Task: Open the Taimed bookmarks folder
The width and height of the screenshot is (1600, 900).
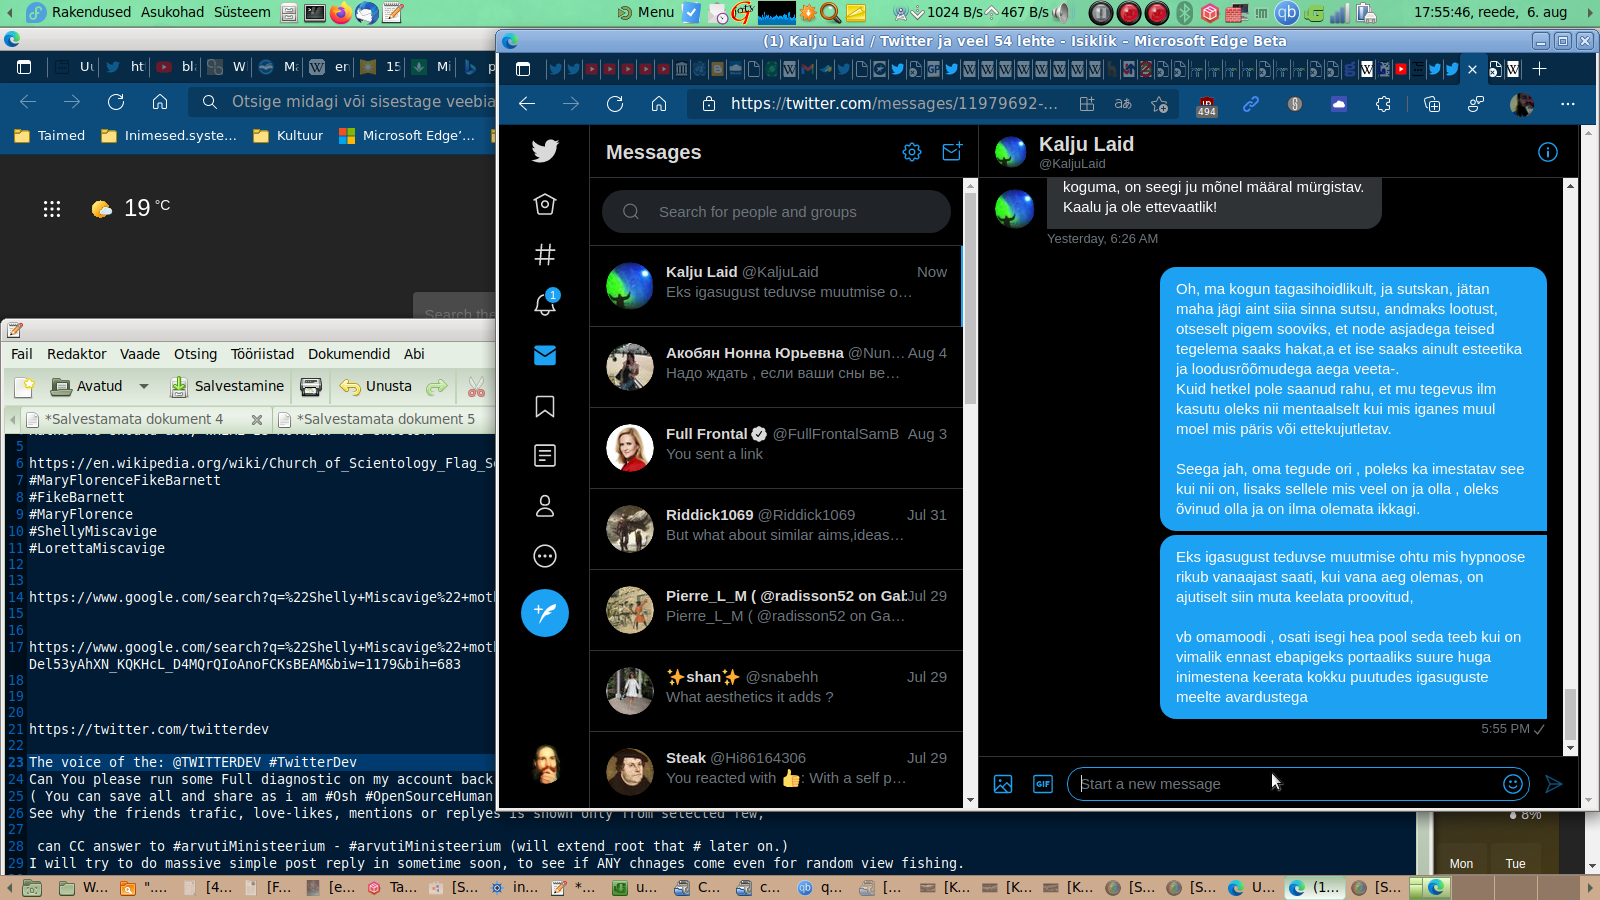Action: point(50,136)
